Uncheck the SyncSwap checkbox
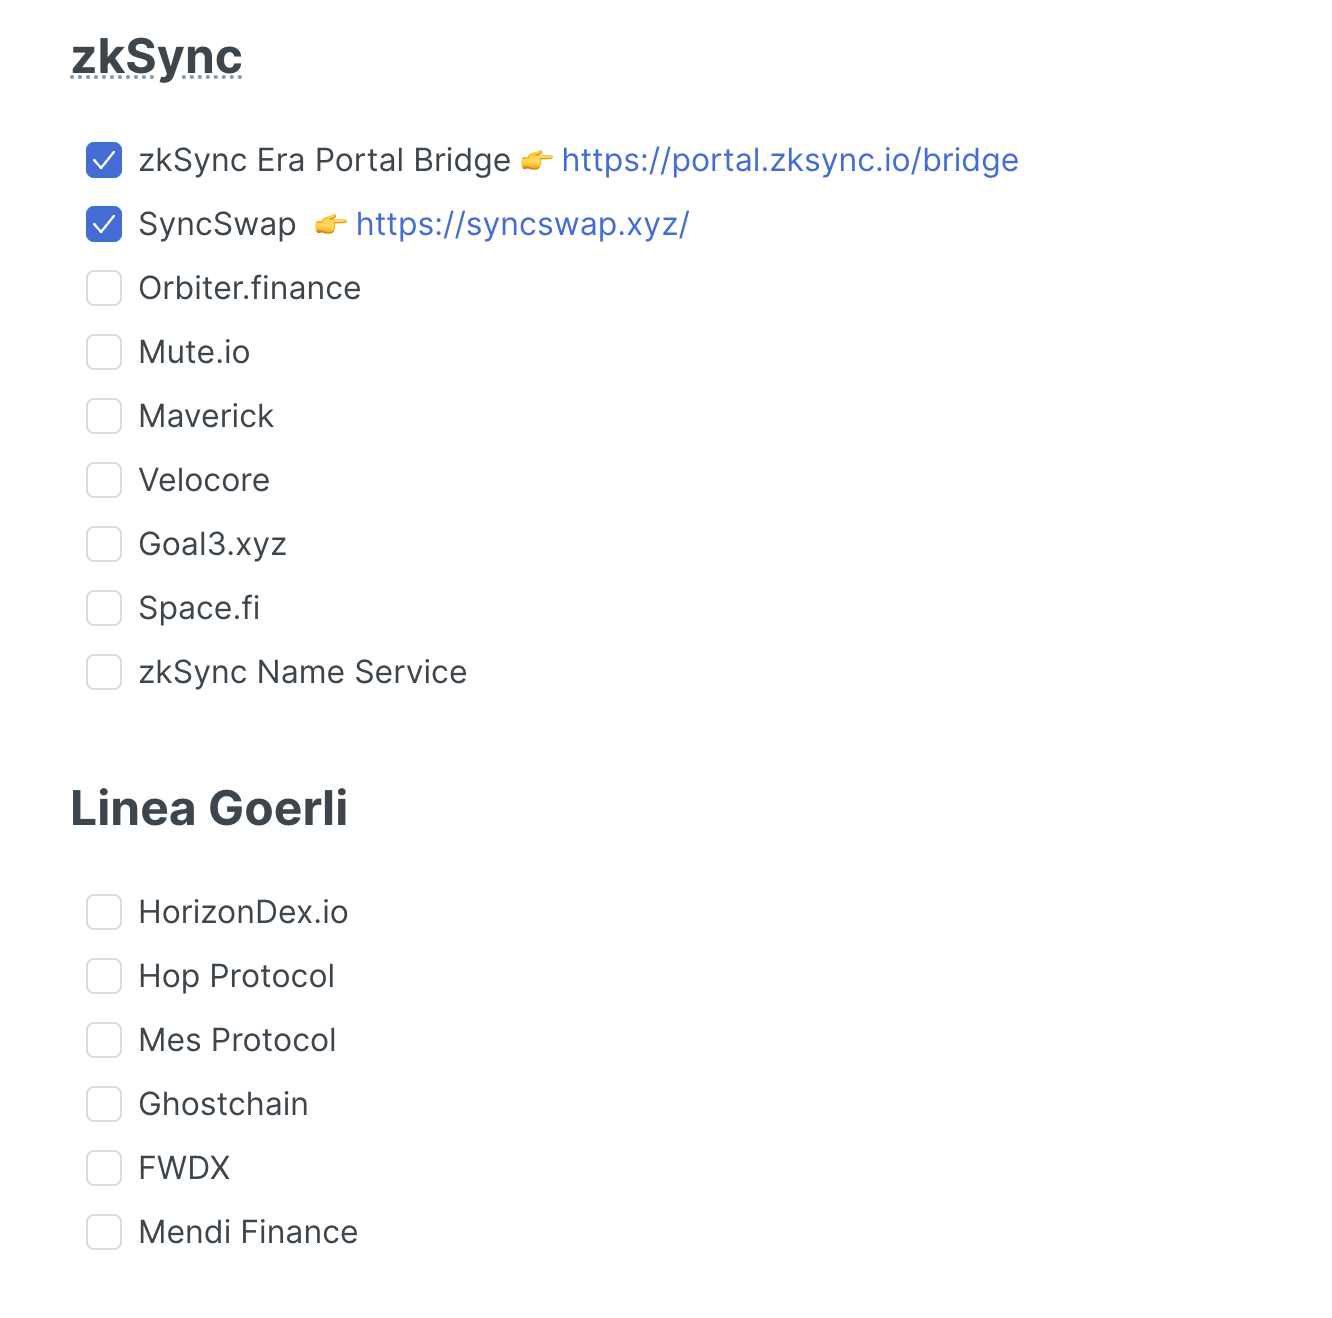 tap(104, 224)
